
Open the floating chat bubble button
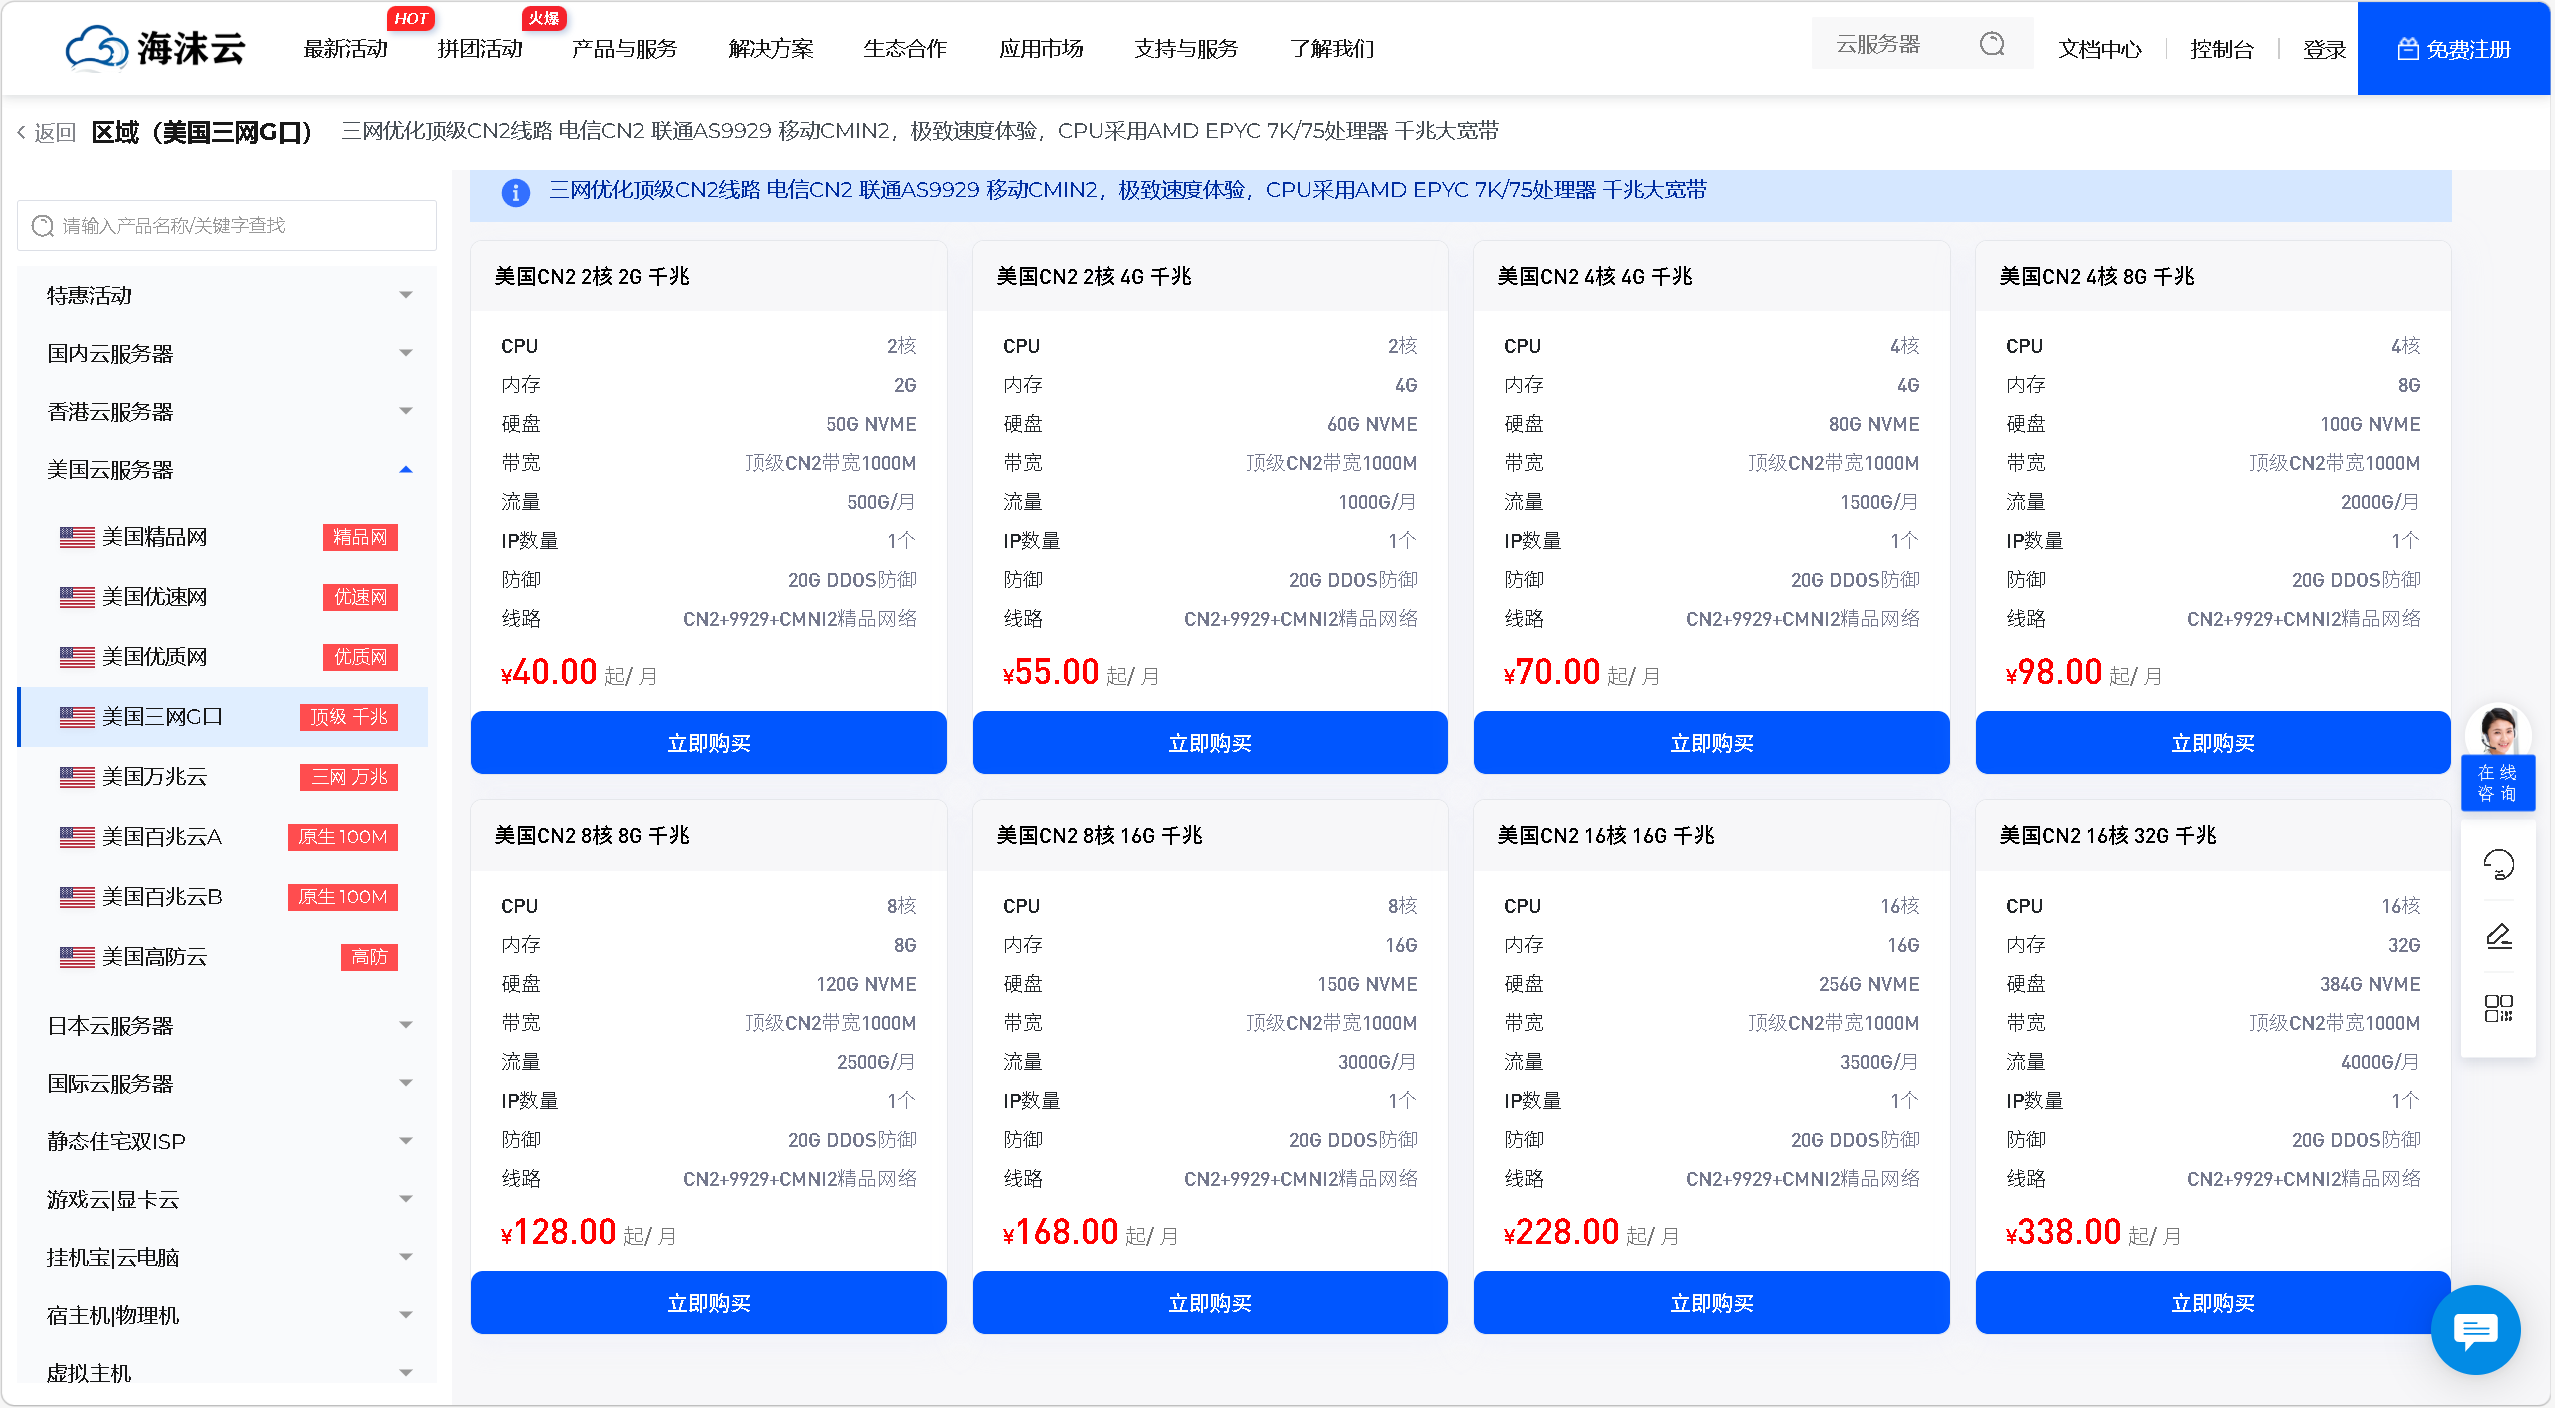2476,1330
